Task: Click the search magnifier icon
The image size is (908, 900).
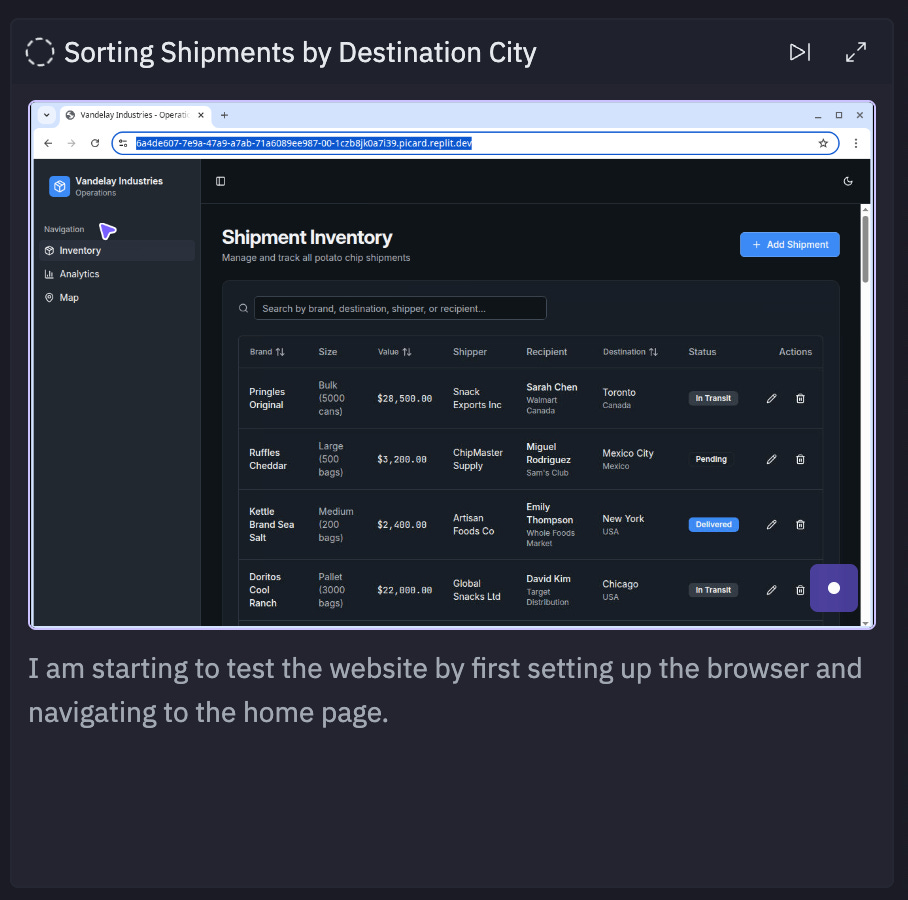Action: coord(243,308)
